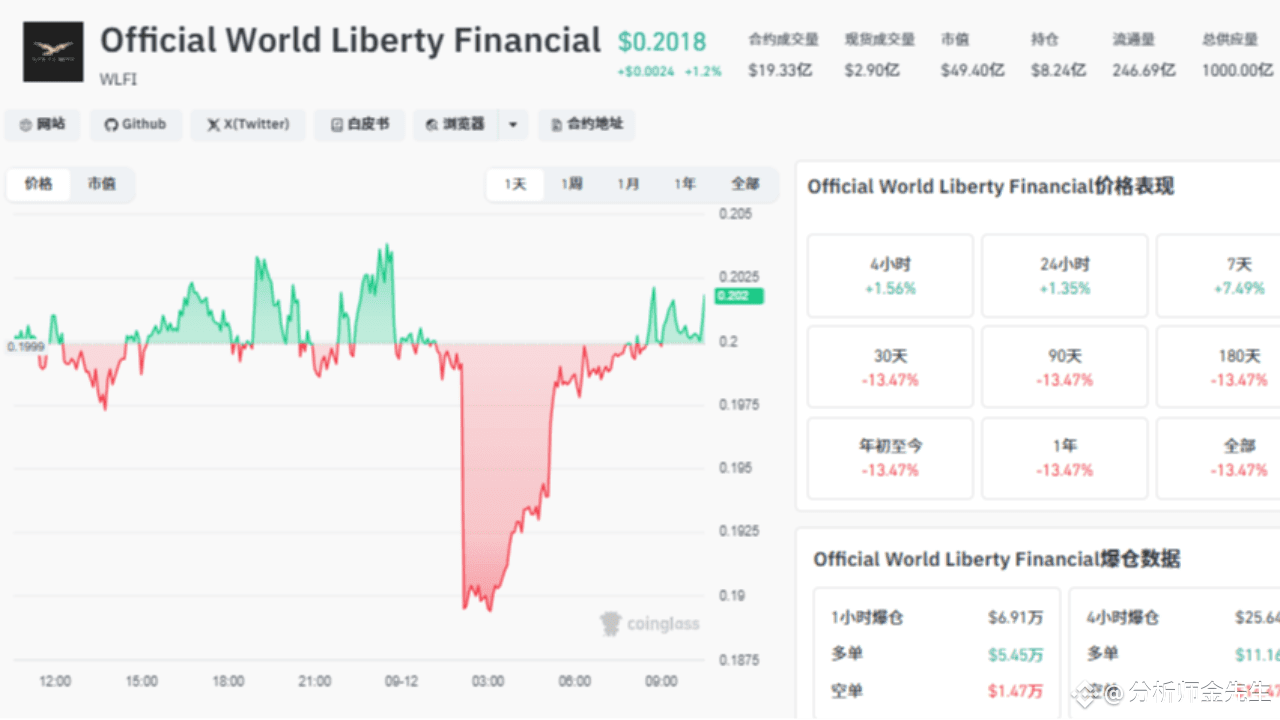Switch chart to 市值 view

pyautogui.click(x=101, y=184)
